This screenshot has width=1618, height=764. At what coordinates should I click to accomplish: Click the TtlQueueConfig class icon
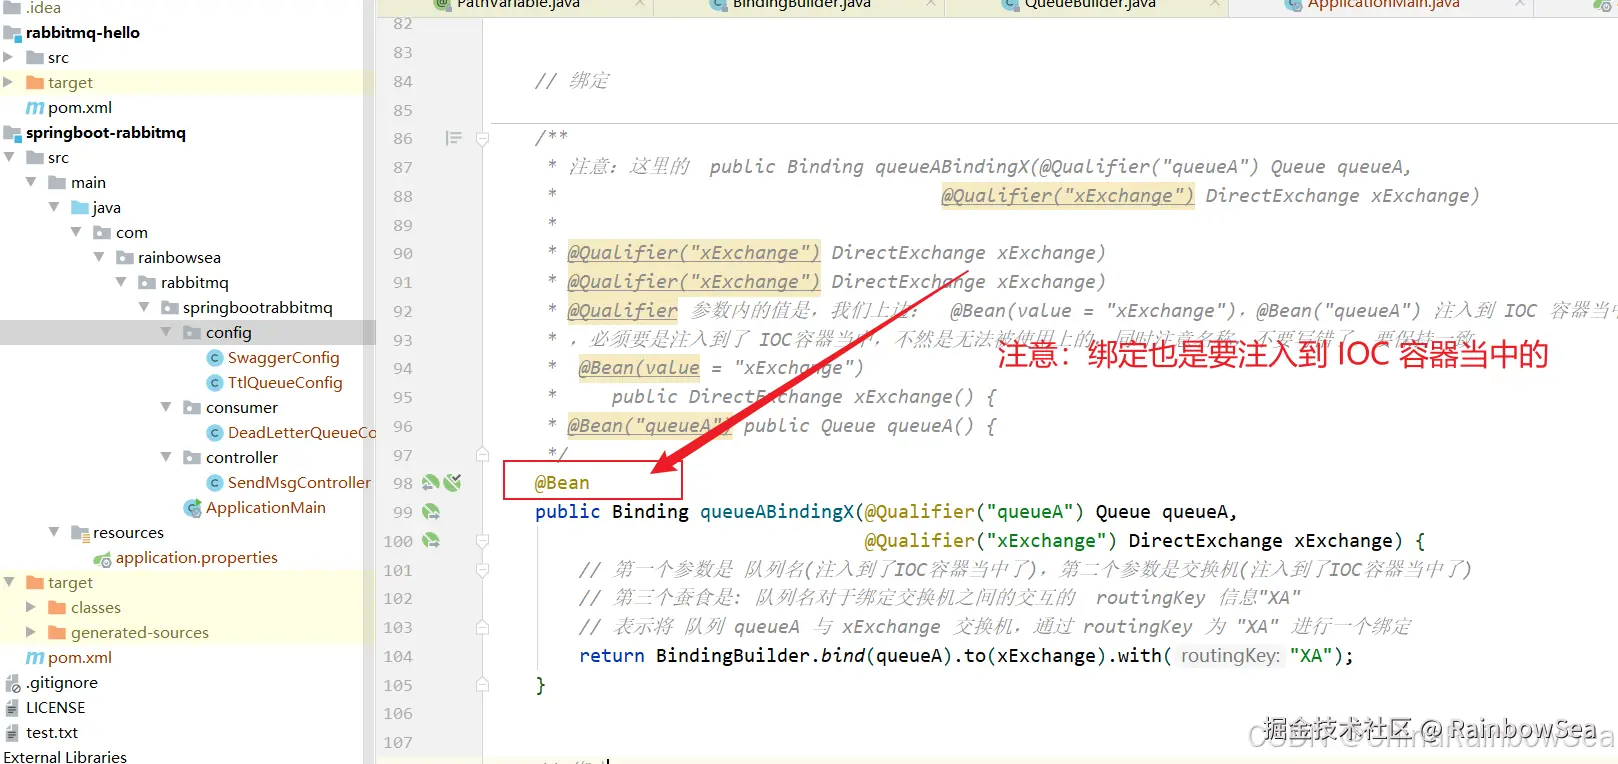pos(214,383)
